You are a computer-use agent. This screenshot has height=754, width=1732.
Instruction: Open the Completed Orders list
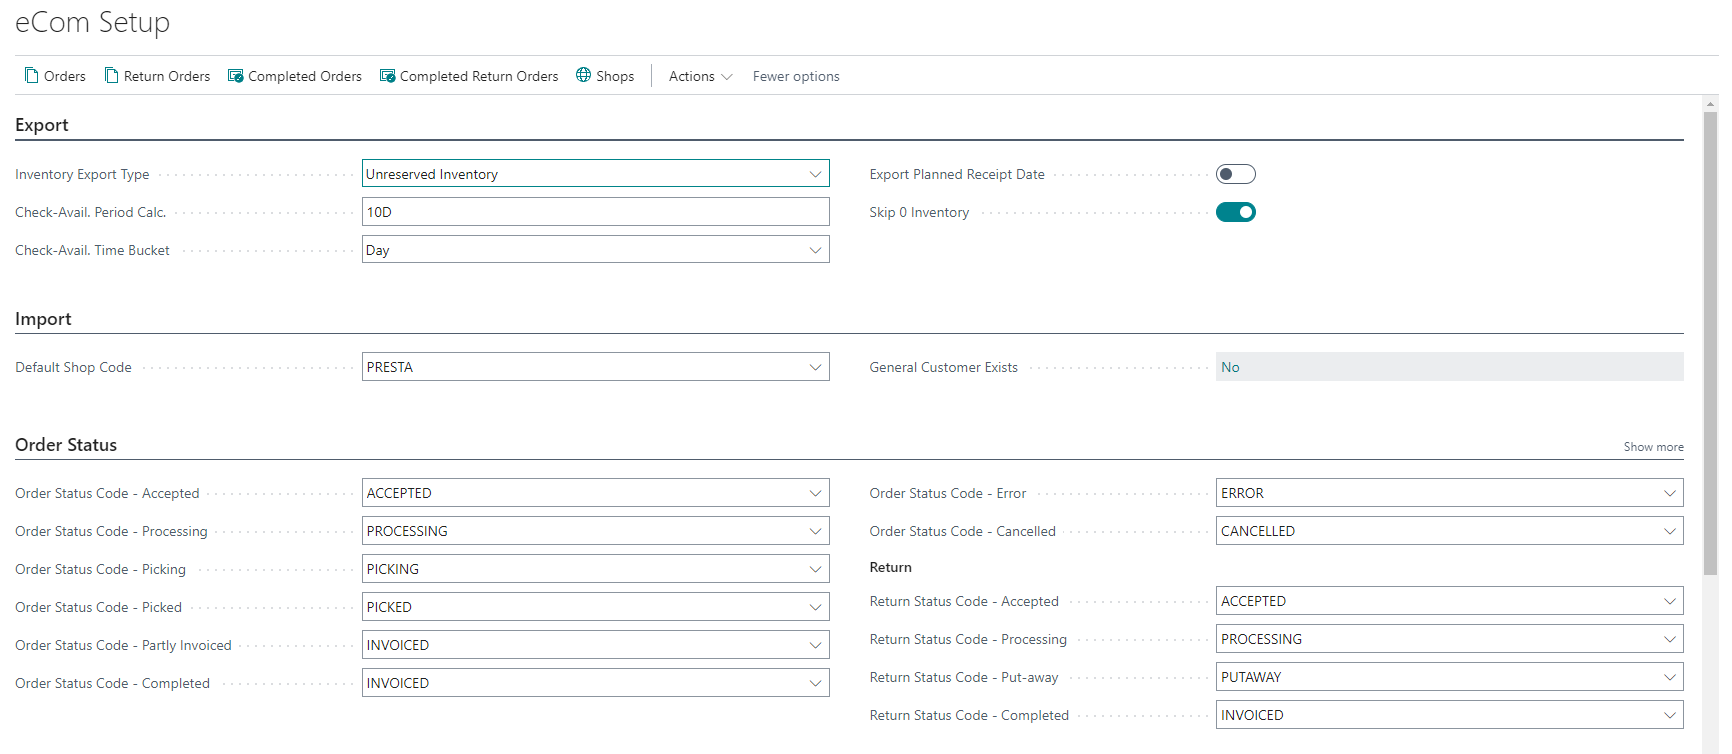click(x=295, y=76)
